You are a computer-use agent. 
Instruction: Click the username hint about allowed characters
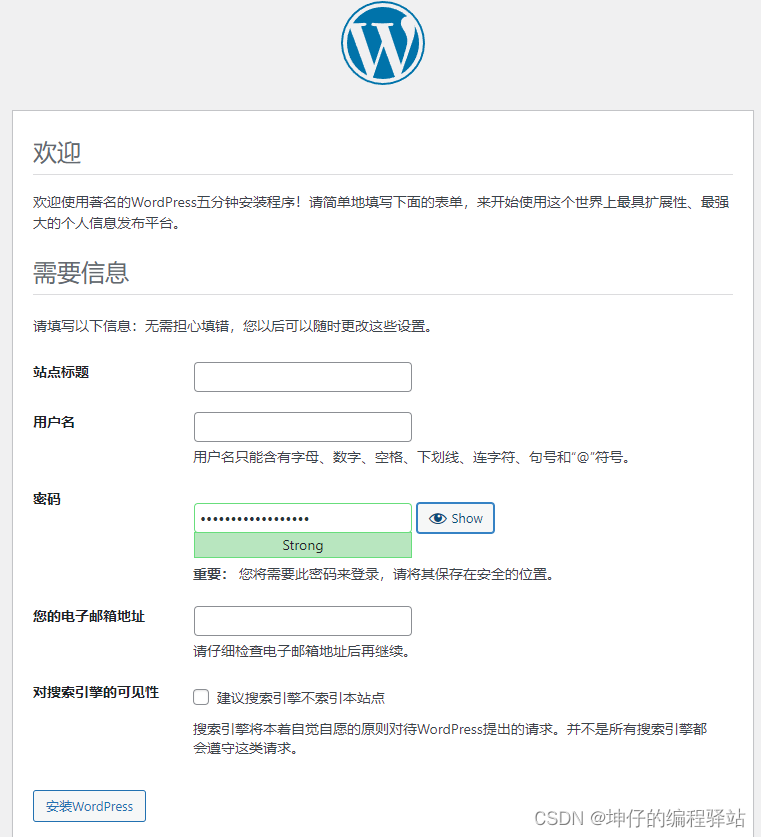412,457
